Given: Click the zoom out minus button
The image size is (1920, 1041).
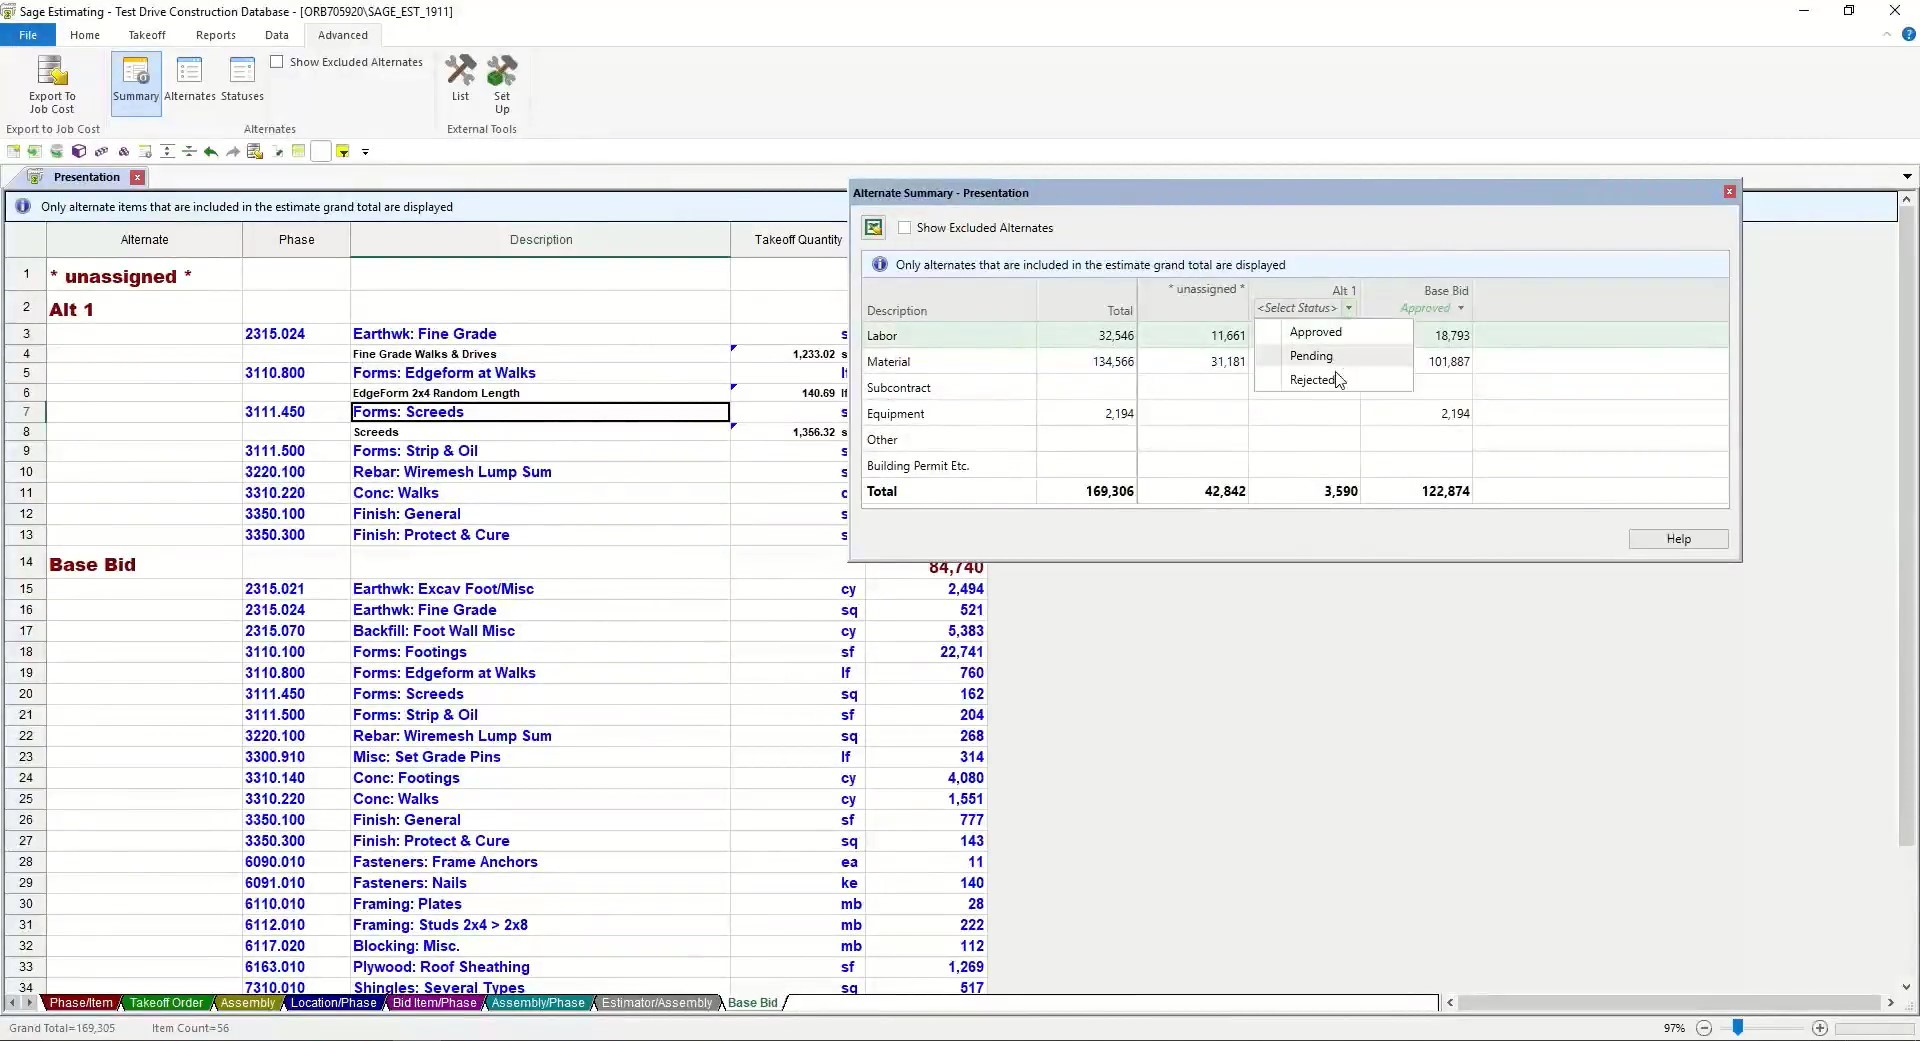Looking at the screenshot, I should click(x=1704, y=1028).
